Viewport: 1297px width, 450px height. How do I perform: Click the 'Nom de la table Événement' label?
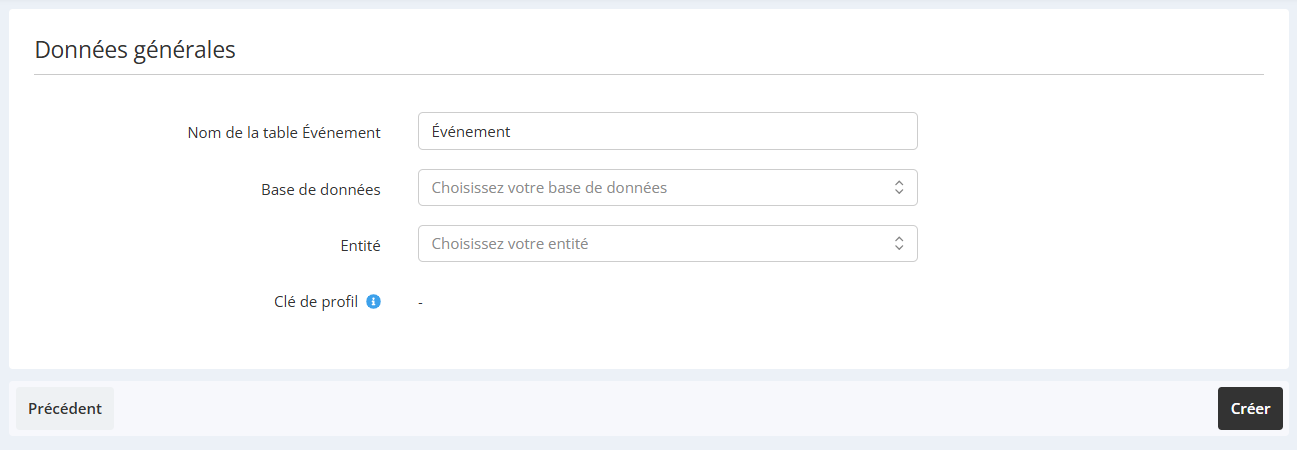284,132
